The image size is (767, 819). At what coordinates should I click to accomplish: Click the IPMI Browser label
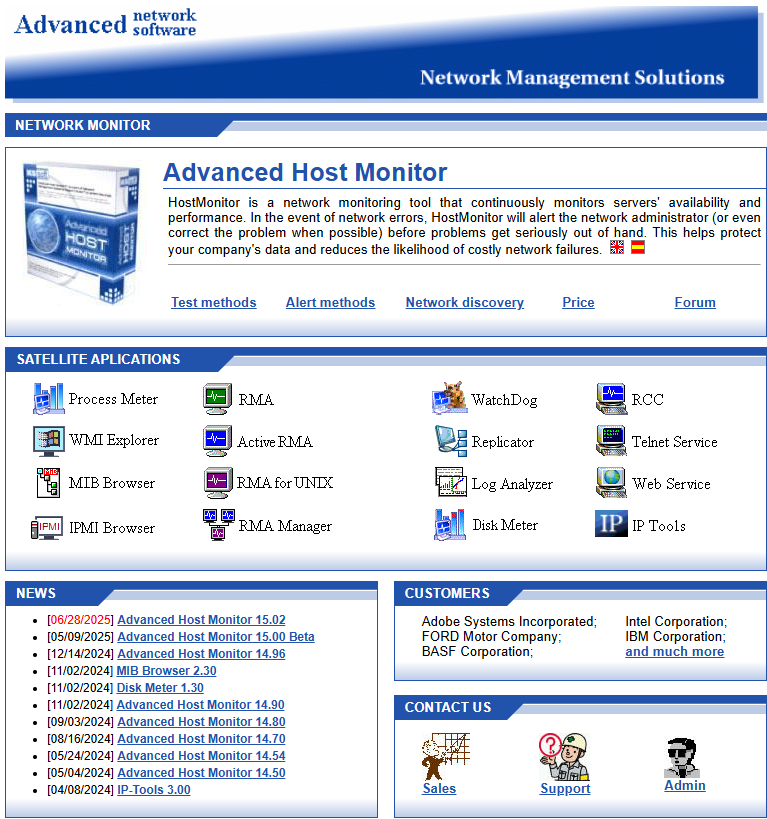[112, 528]
